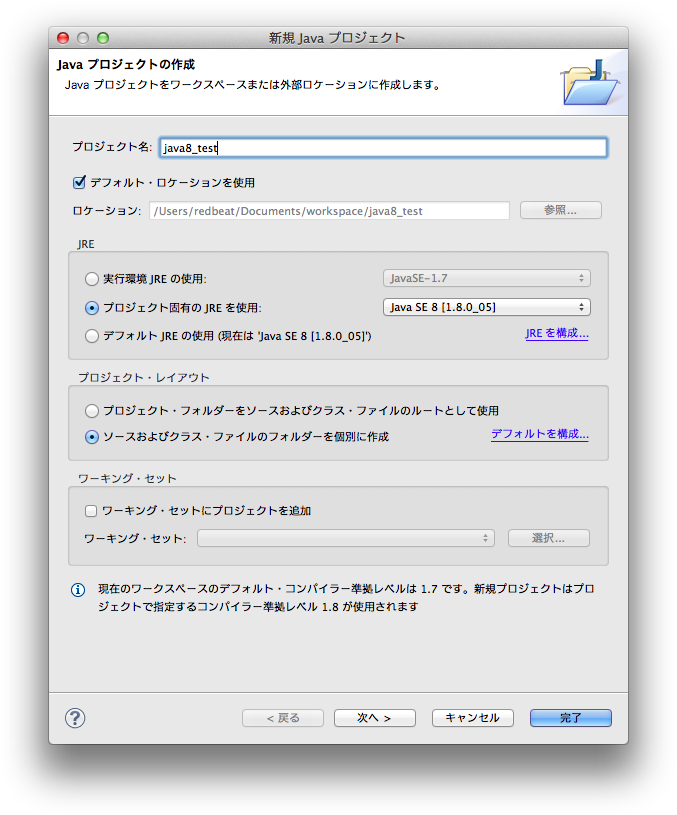
Task: Click the JRE group label
Action: 86,244
